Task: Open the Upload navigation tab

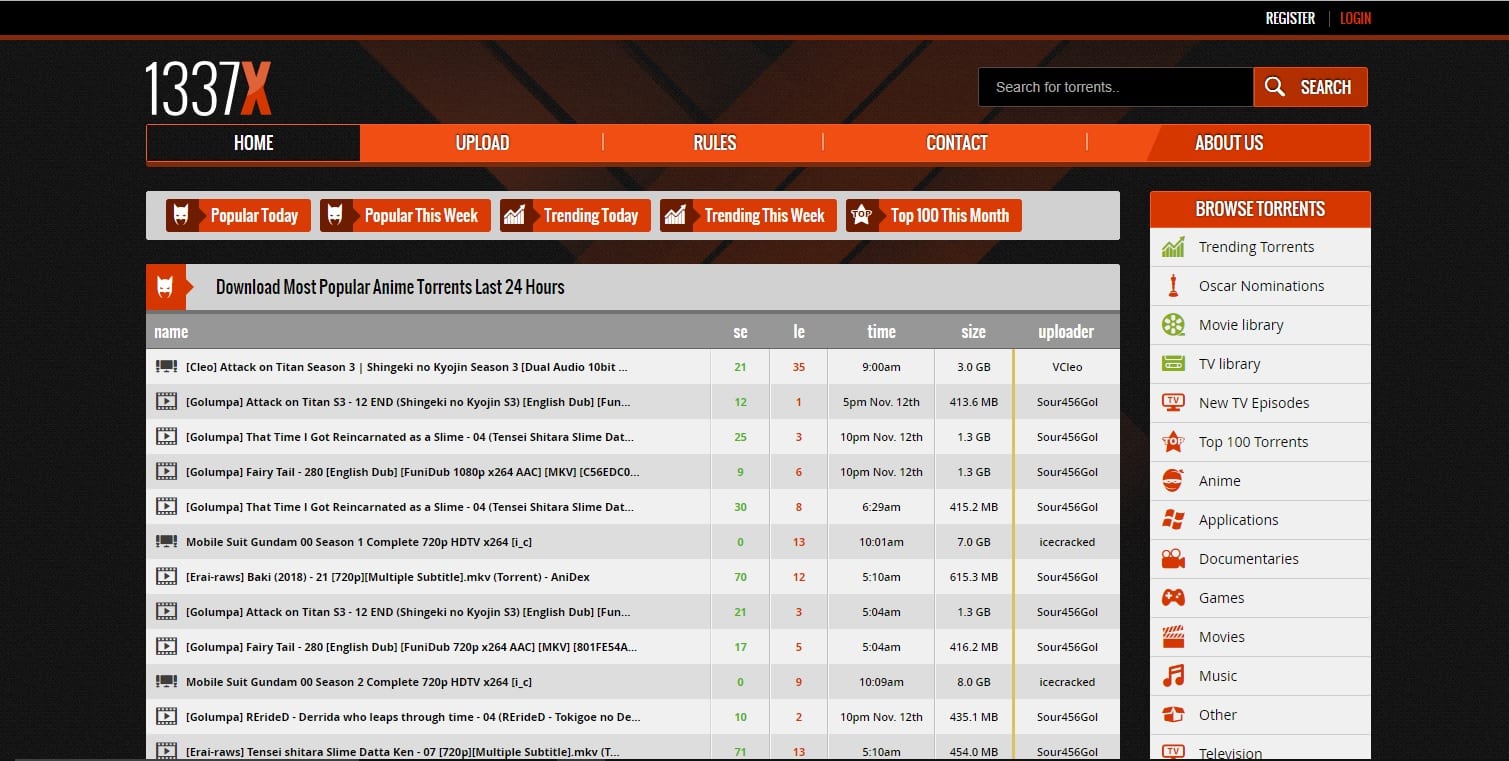Action: pyautogui.click(x=482, y=143)
